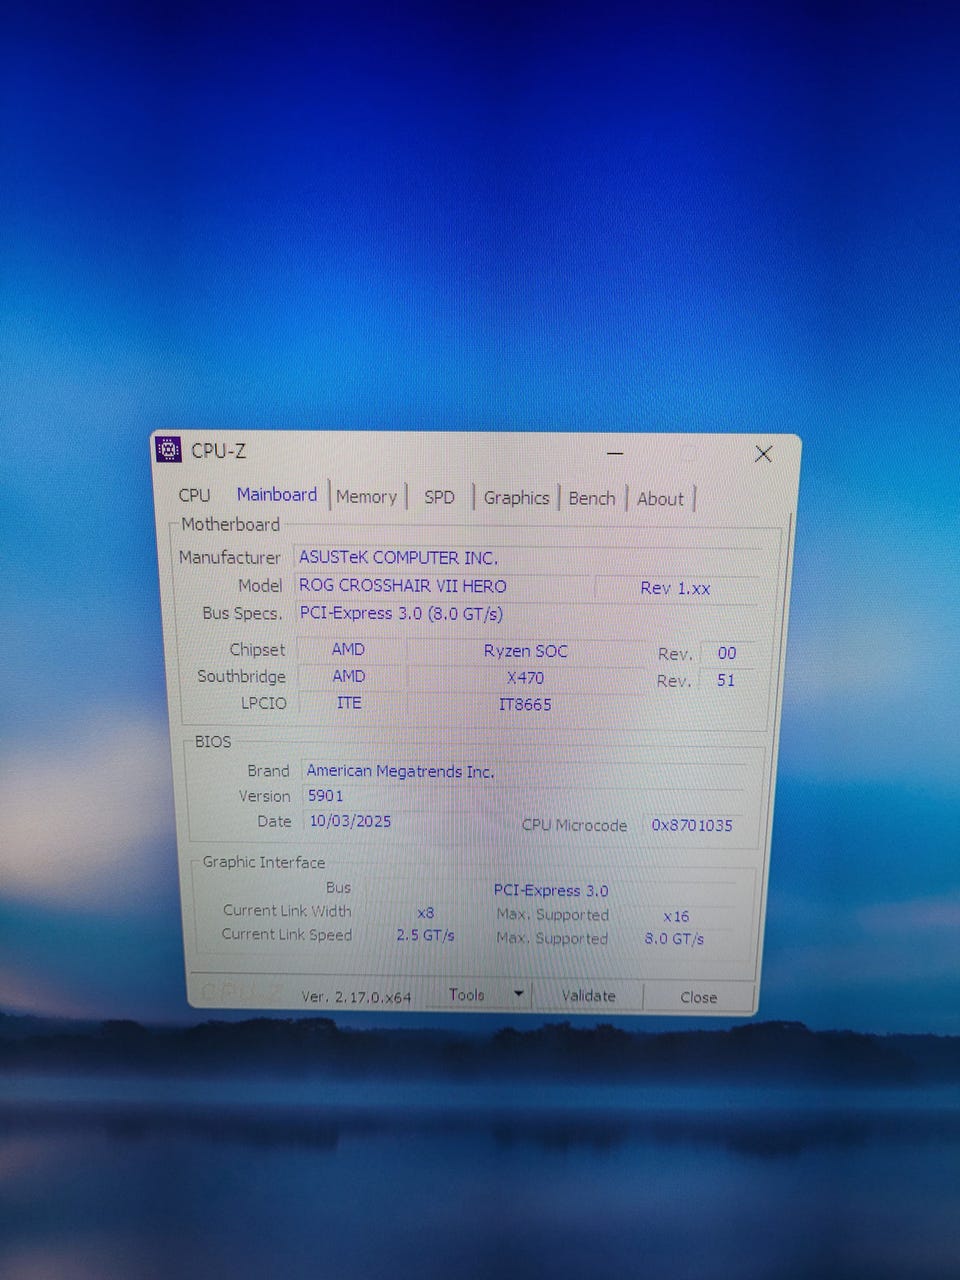
Task: Click current link speed 2.5 GT/s
Action: (426, 936)
